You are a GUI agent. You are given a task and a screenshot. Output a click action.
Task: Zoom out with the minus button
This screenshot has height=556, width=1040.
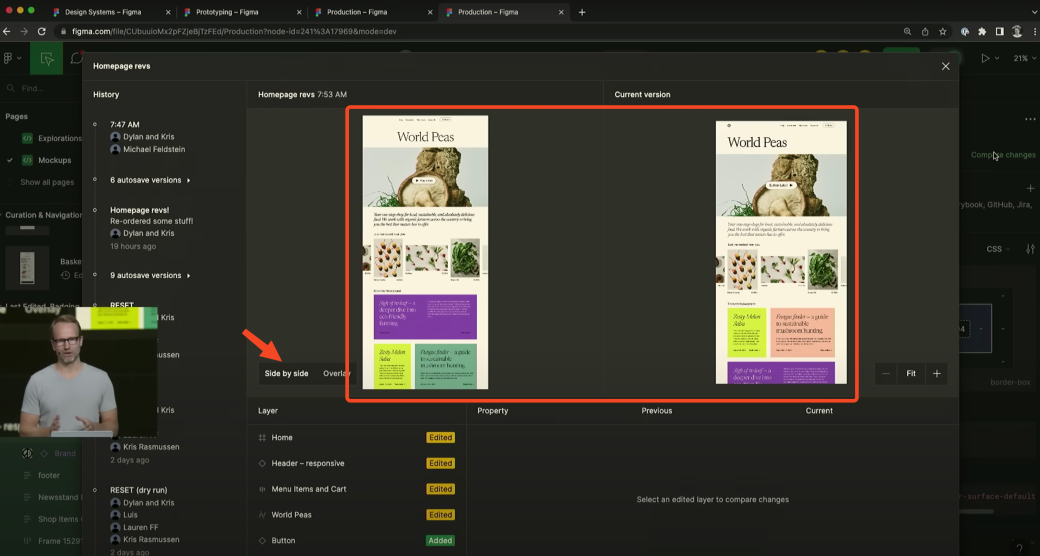[885, 374]
